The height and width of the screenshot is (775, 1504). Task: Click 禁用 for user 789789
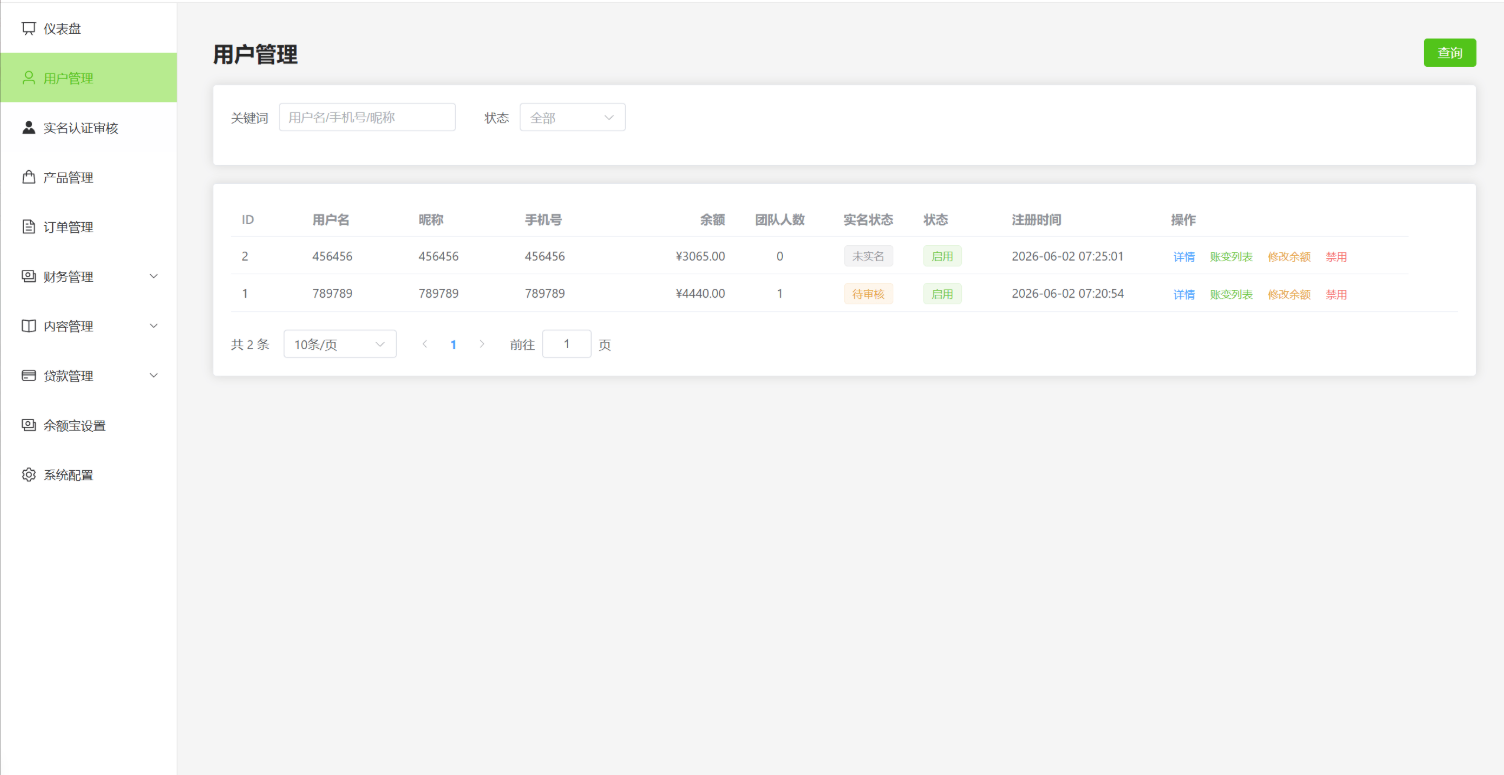[x=1336, y=294]
